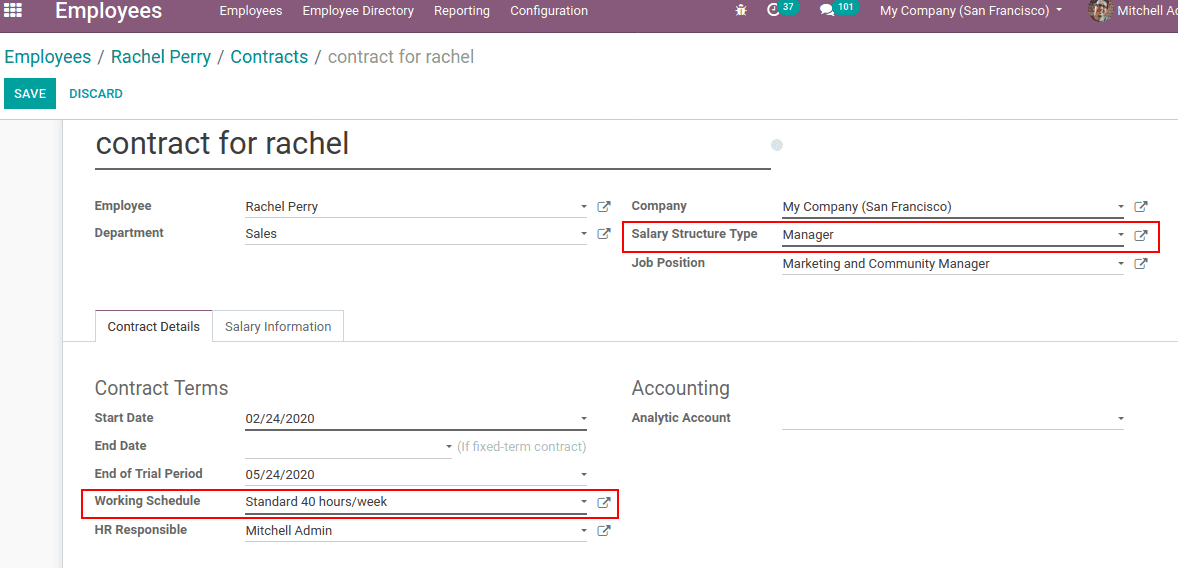The image size is (1178, 568).
Task: Click the "contract for rachel" breadcrumb text
Action: pos(401,57)
